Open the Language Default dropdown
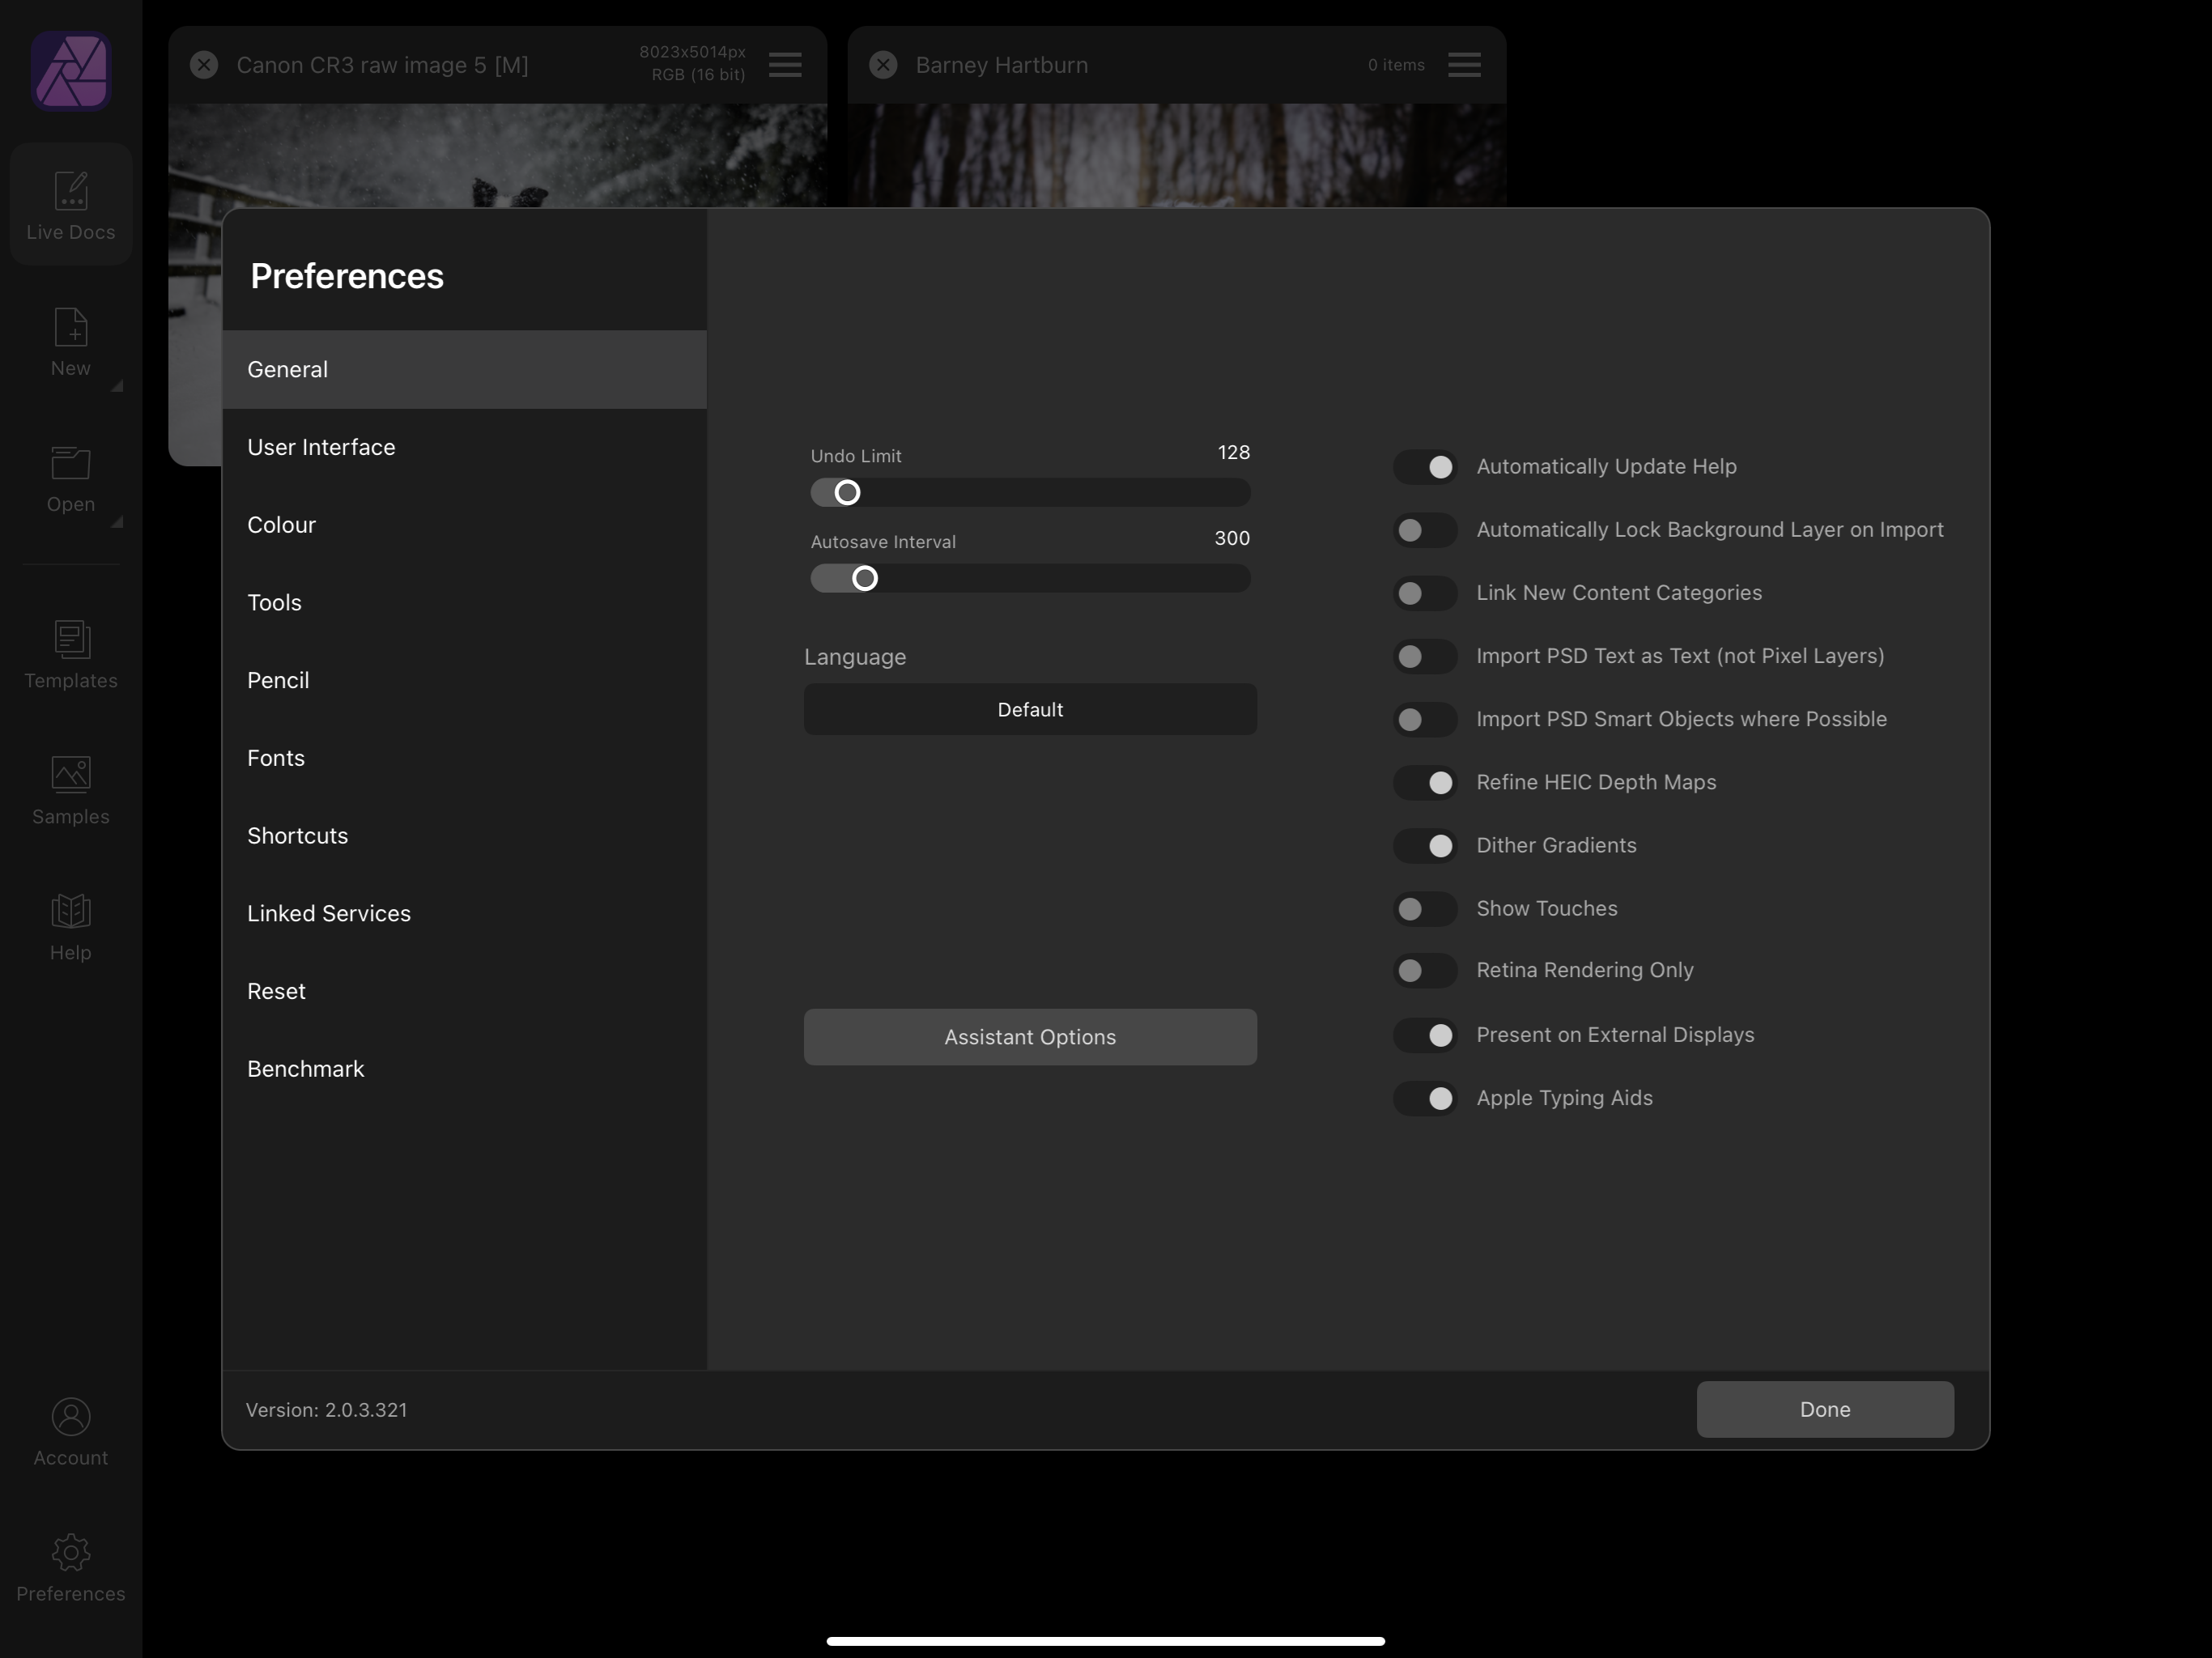Screen dimensions: 2212x1658 click(x=1030, y=709)
